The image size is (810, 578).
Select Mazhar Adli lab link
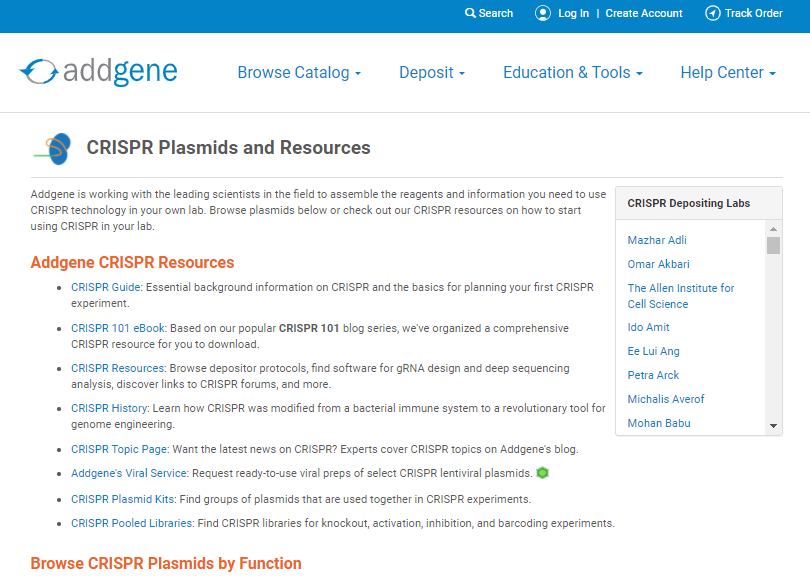[657, 240]
